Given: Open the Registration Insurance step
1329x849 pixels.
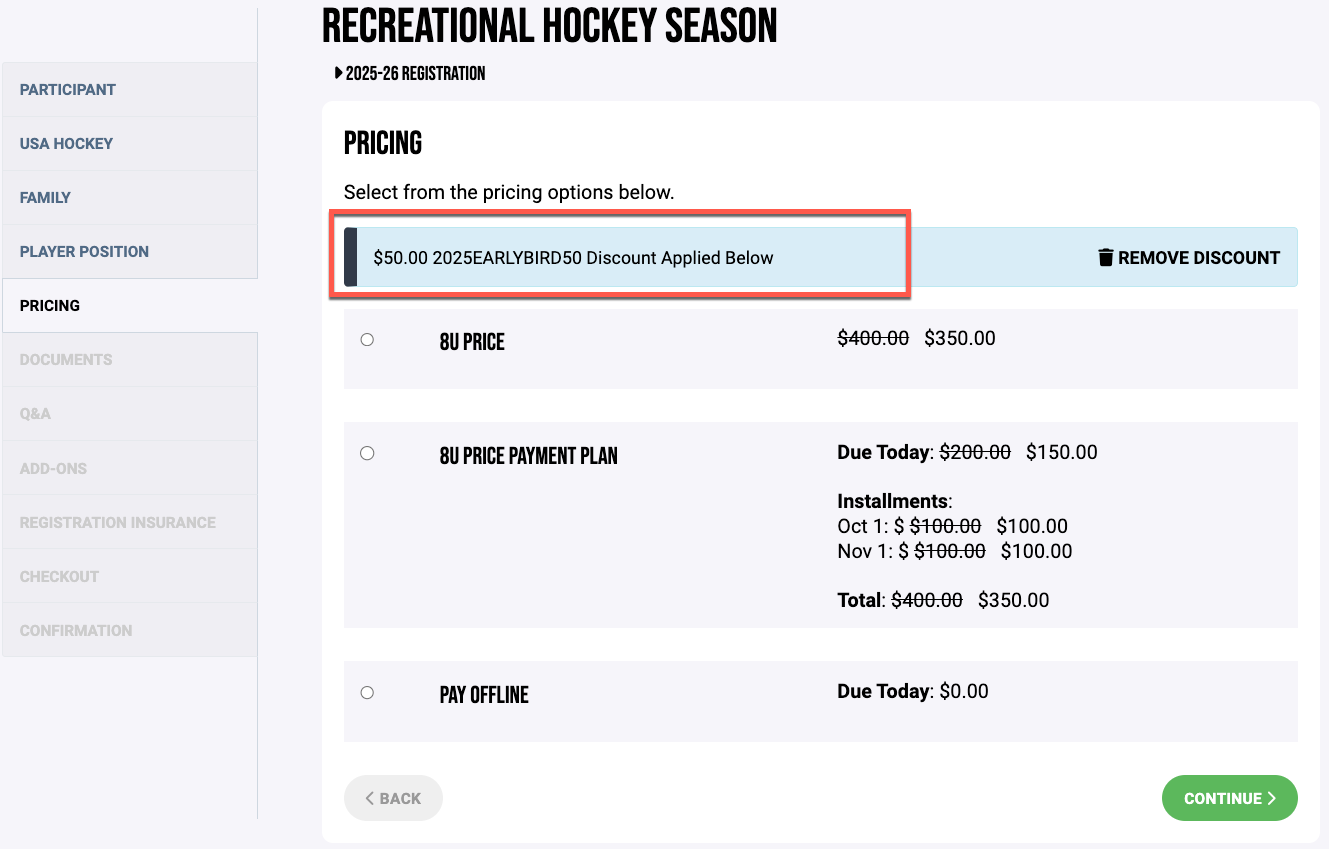Looking at the screenshot, I should (x=117, y=522).
